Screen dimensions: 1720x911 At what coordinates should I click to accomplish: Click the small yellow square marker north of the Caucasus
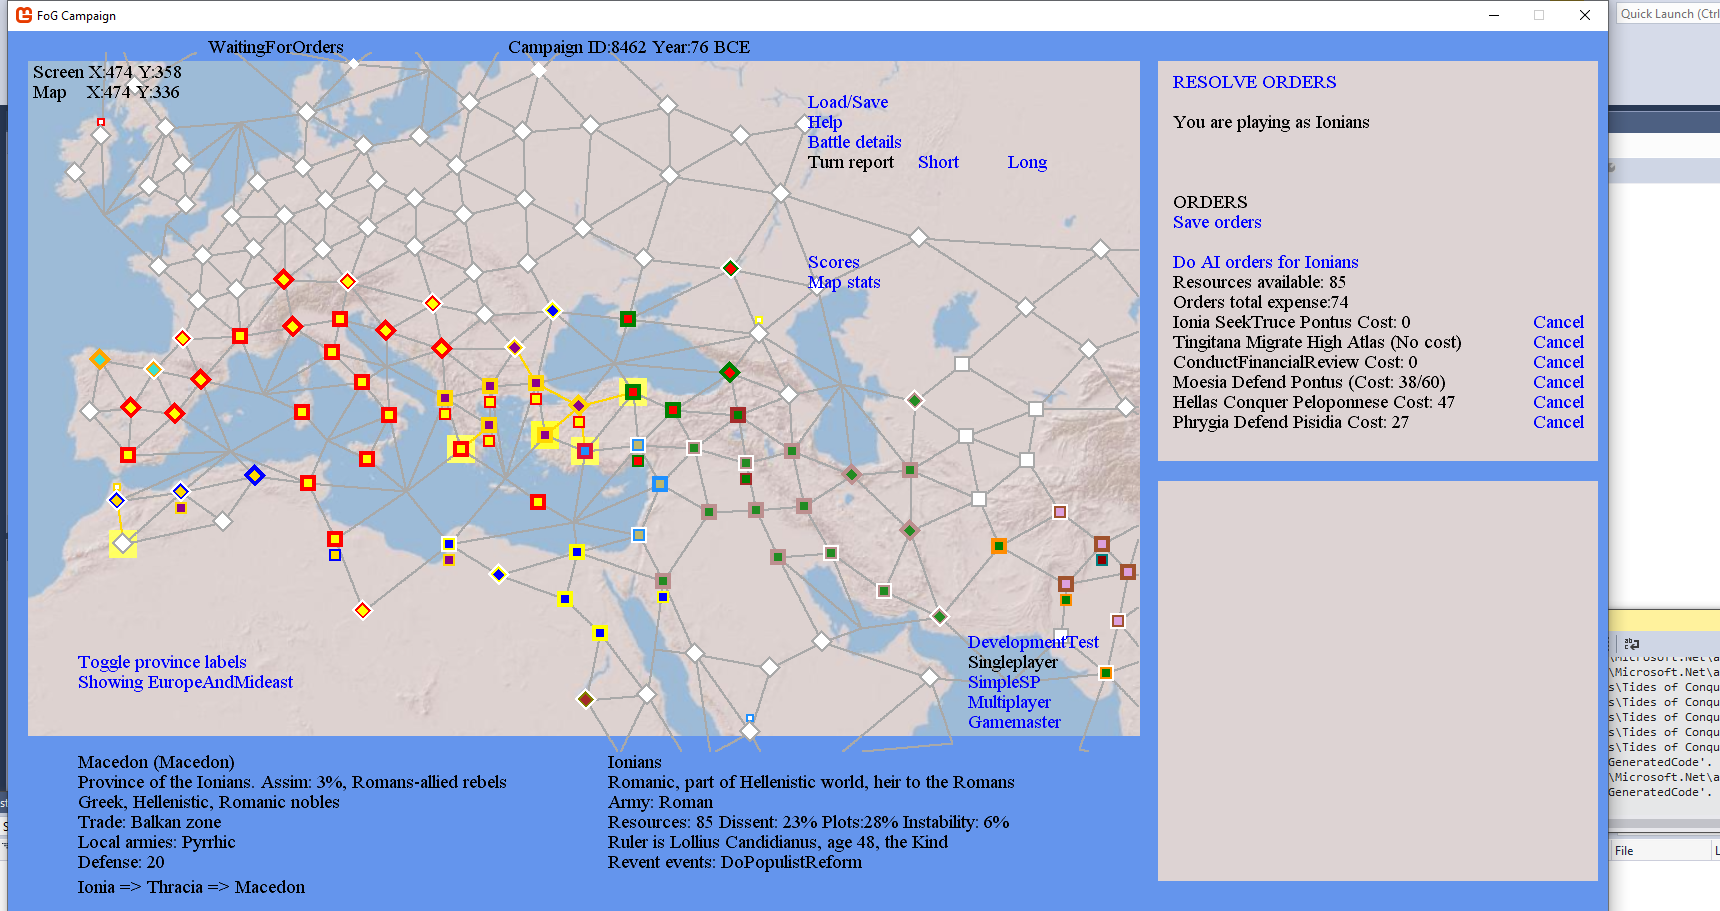tap(759, 320)
